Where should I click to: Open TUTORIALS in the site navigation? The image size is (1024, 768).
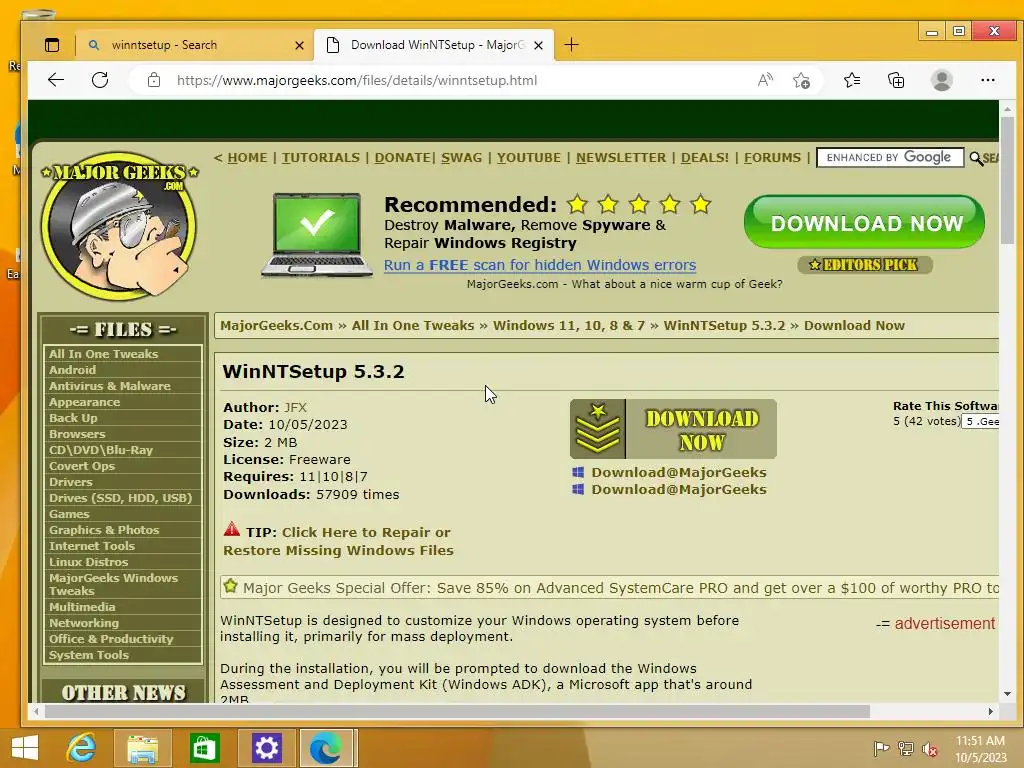coord(321,157)
